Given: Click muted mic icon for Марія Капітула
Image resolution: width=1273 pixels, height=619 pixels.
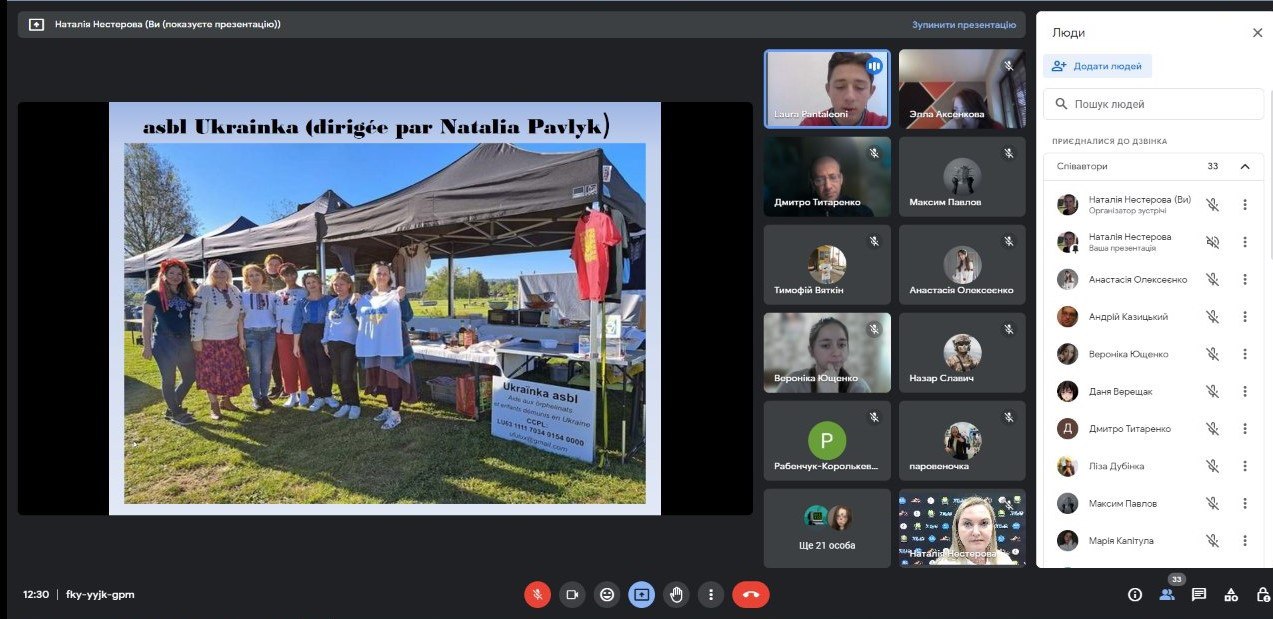Looking at the screenshot, I should pos(1212,541).
